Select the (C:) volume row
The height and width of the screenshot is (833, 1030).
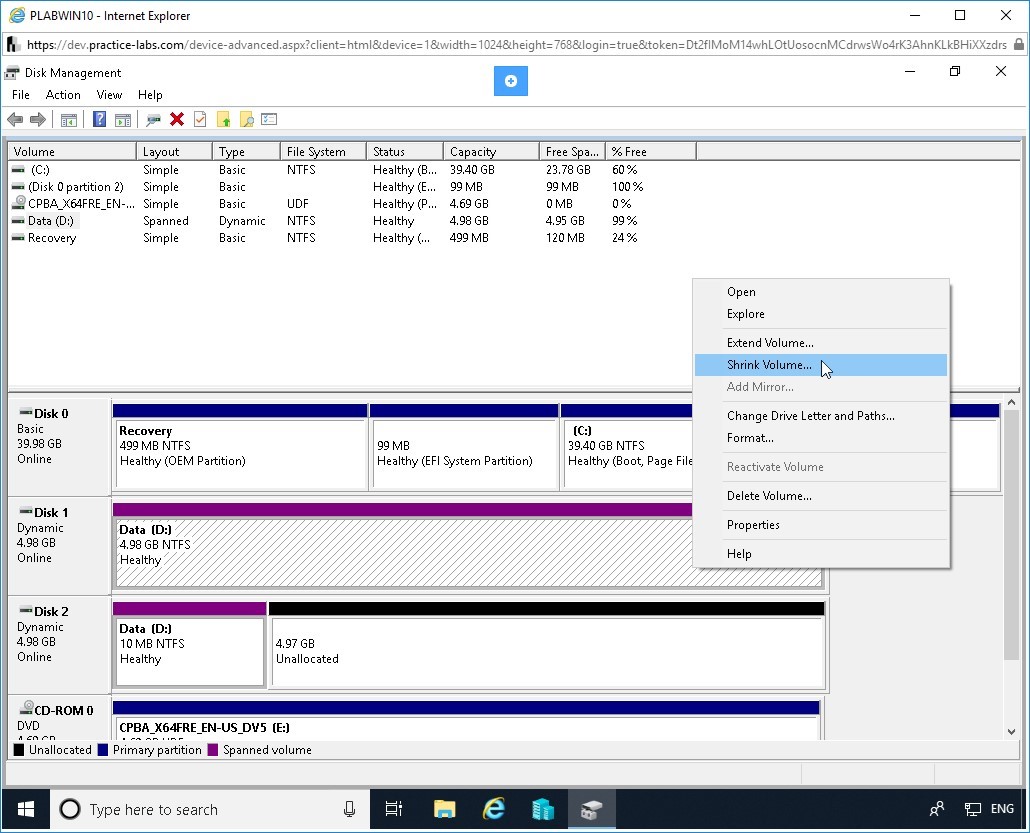click(x=353, y=169)
